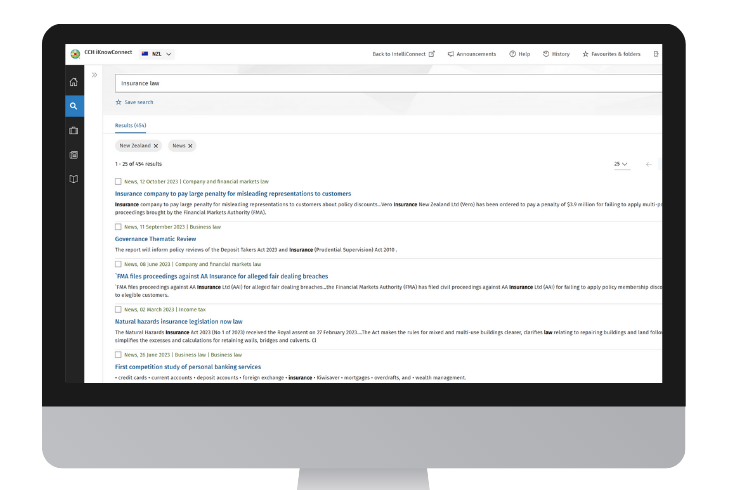The width and height of the screenshot is (735, 490).
Task: Open the Home icon in sidebar
Action: (x=74, y=82)
